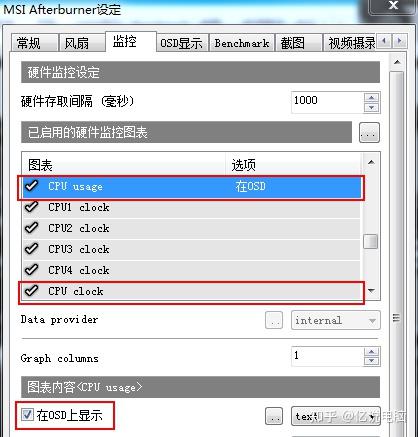
Task: Click graph list scroll down arrow
Action: point(371,291)
